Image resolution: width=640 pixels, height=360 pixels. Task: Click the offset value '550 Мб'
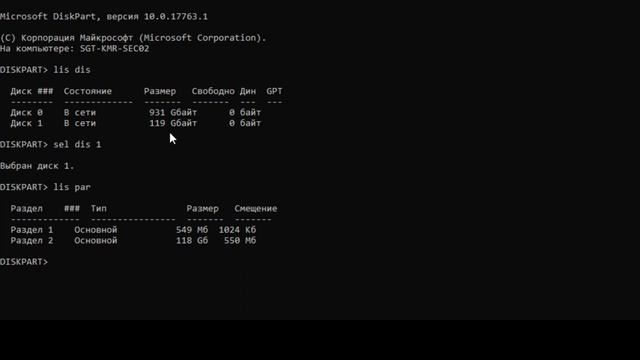[x=240, y=241]
